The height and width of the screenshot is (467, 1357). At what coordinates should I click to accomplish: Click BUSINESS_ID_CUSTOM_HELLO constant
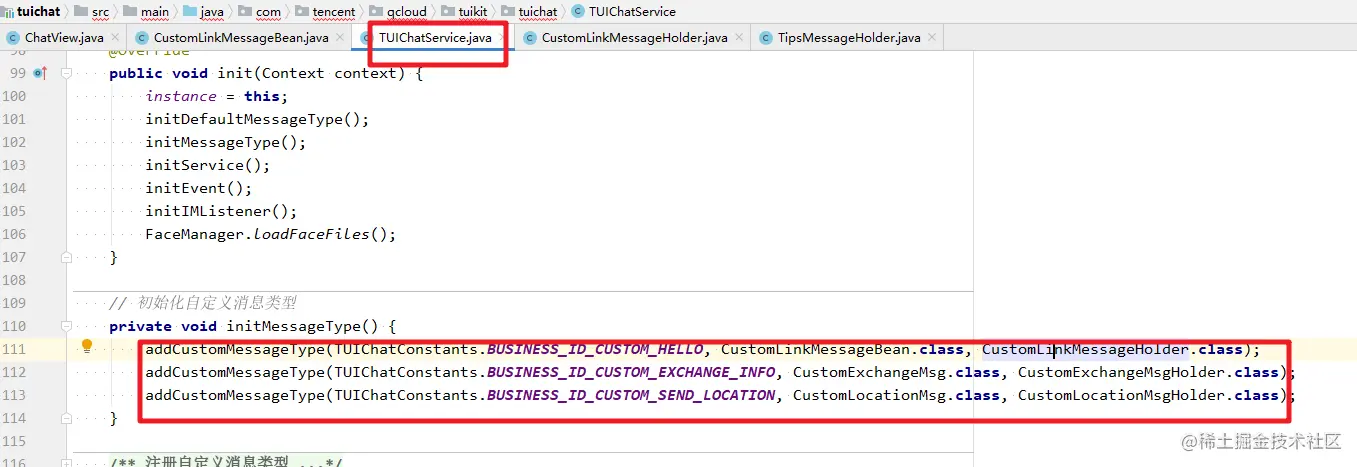click(x=596, y=349)
